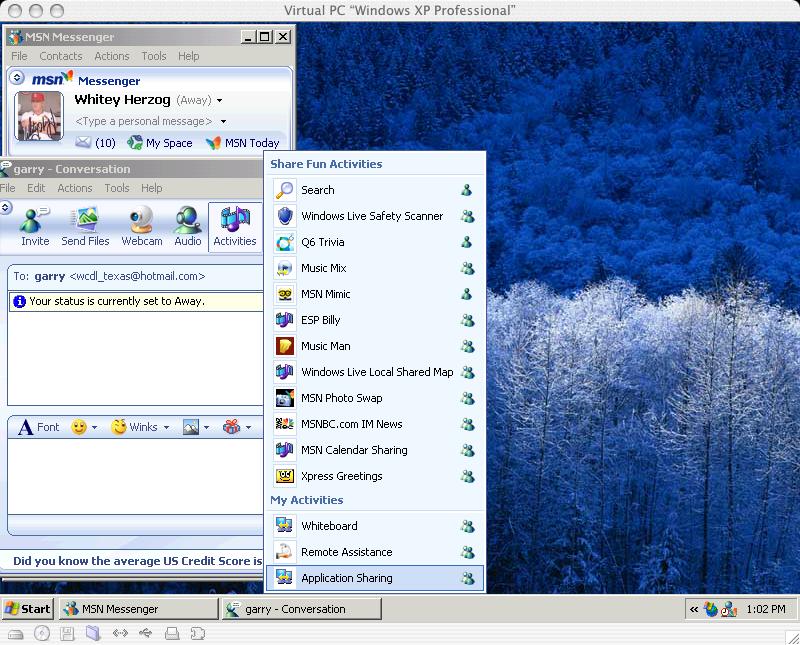The image size is (800, 645).
Task: Open Windows Live Local Shared Map icon
Action: pos(285,372)
